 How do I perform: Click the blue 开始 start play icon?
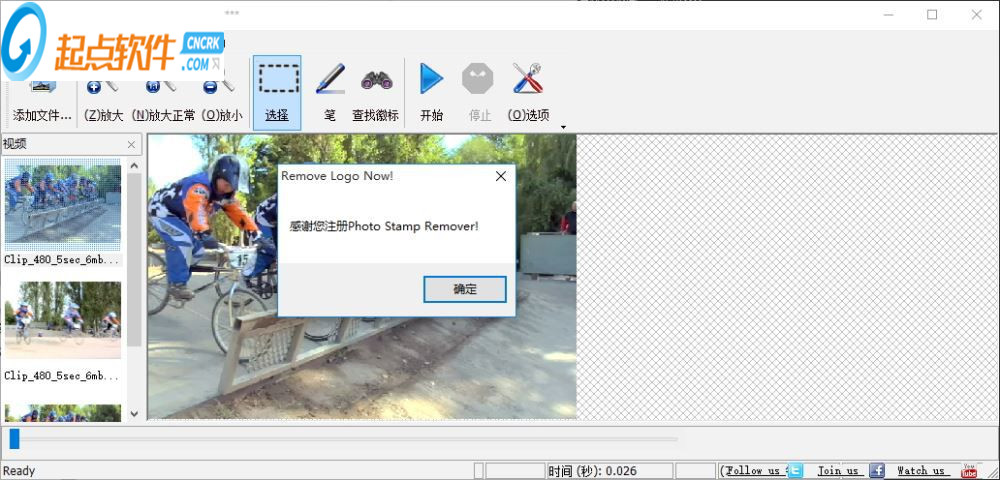[x=431, y=79]
